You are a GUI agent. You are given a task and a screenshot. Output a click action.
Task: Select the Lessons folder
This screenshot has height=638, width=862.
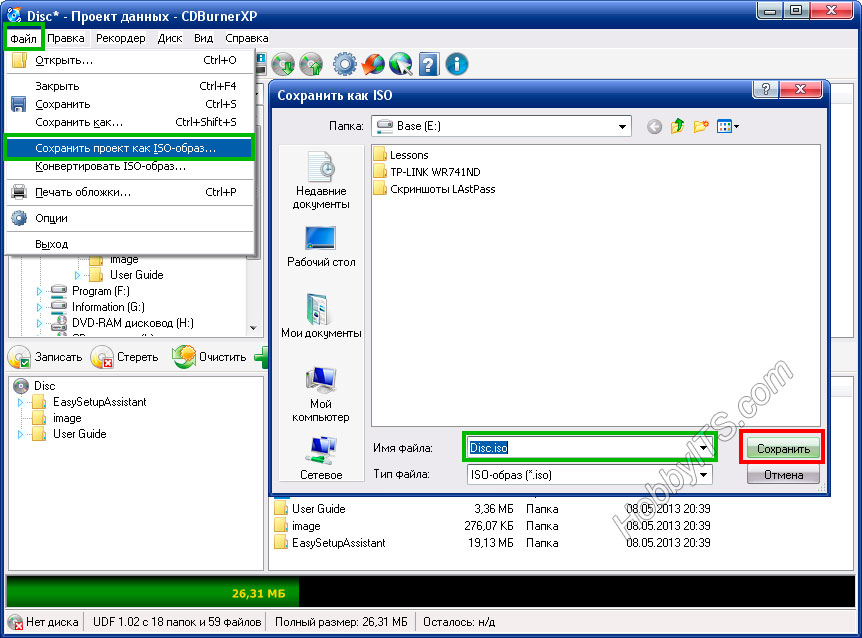click(401, 156)
